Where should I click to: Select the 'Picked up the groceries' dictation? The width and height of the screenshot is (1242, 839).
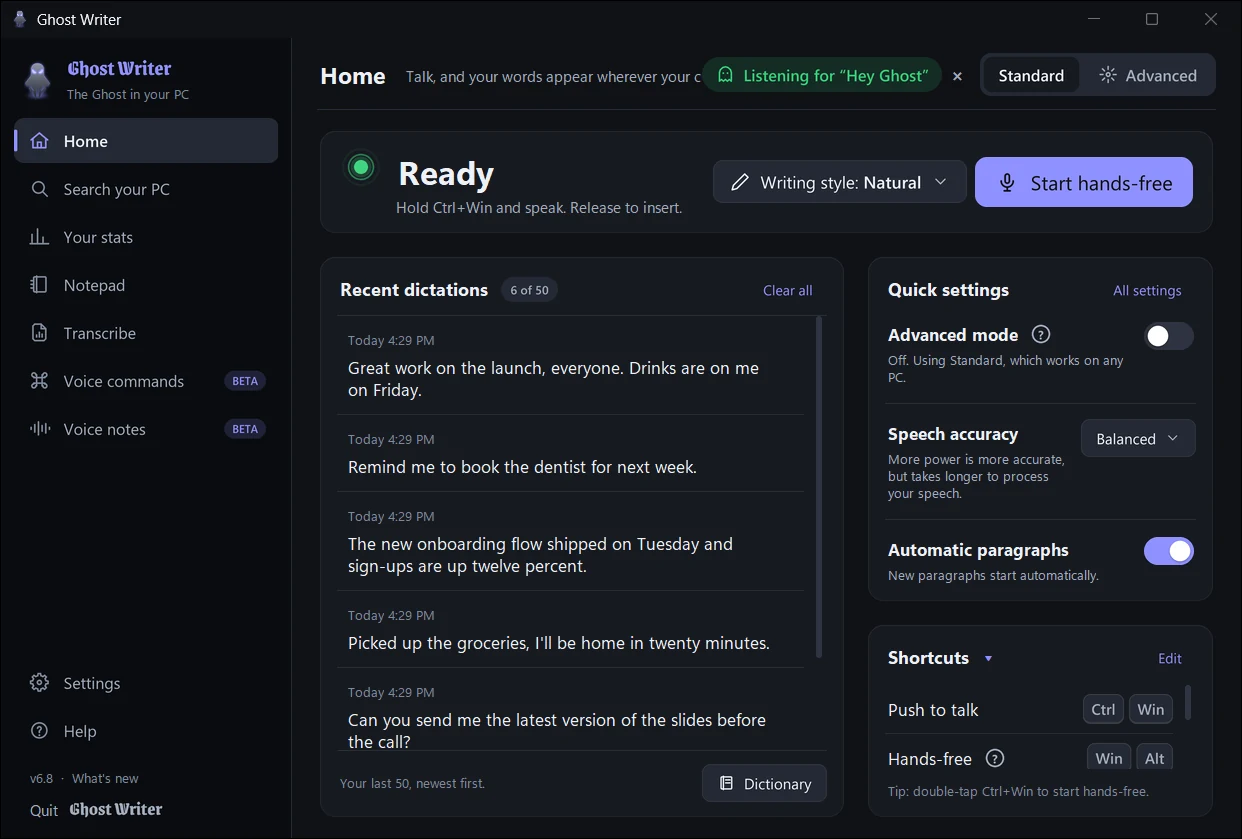point(570,629)
